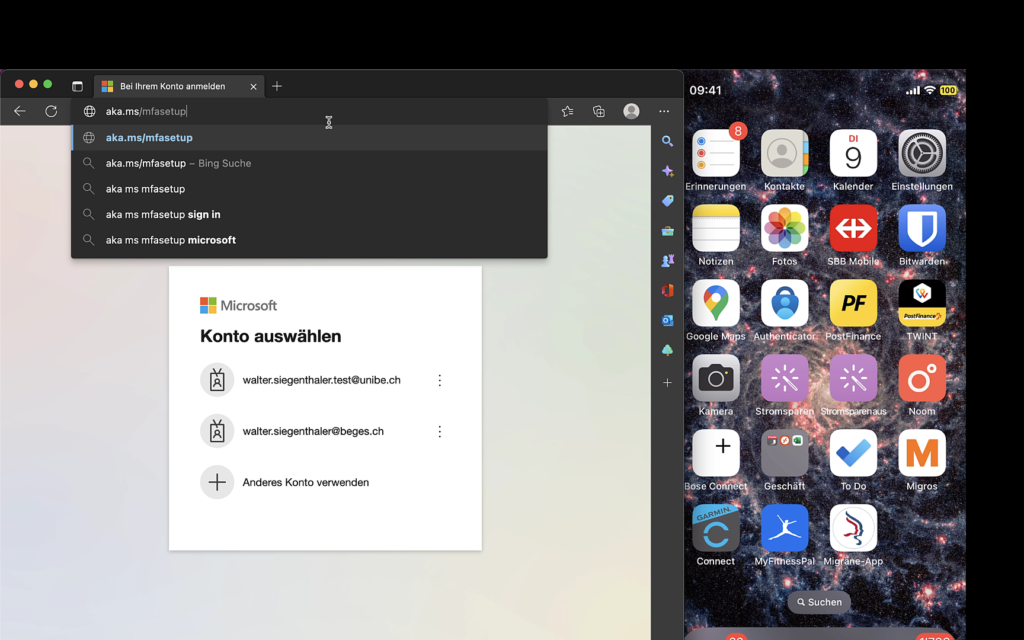The height and width of the screenshot is (640, 1024).
Task: Launch the SBB Mobile app
Action: [853, 229]
